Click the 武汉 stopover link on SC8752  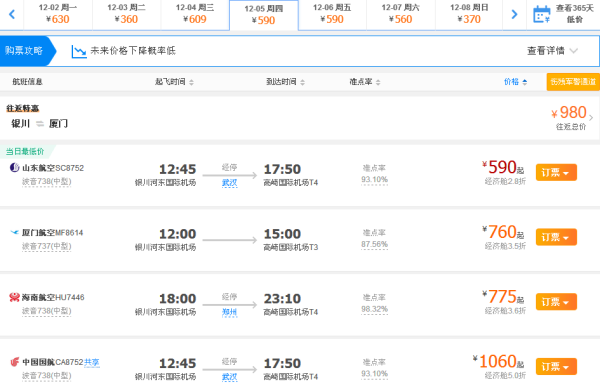[x=230, y=183]
